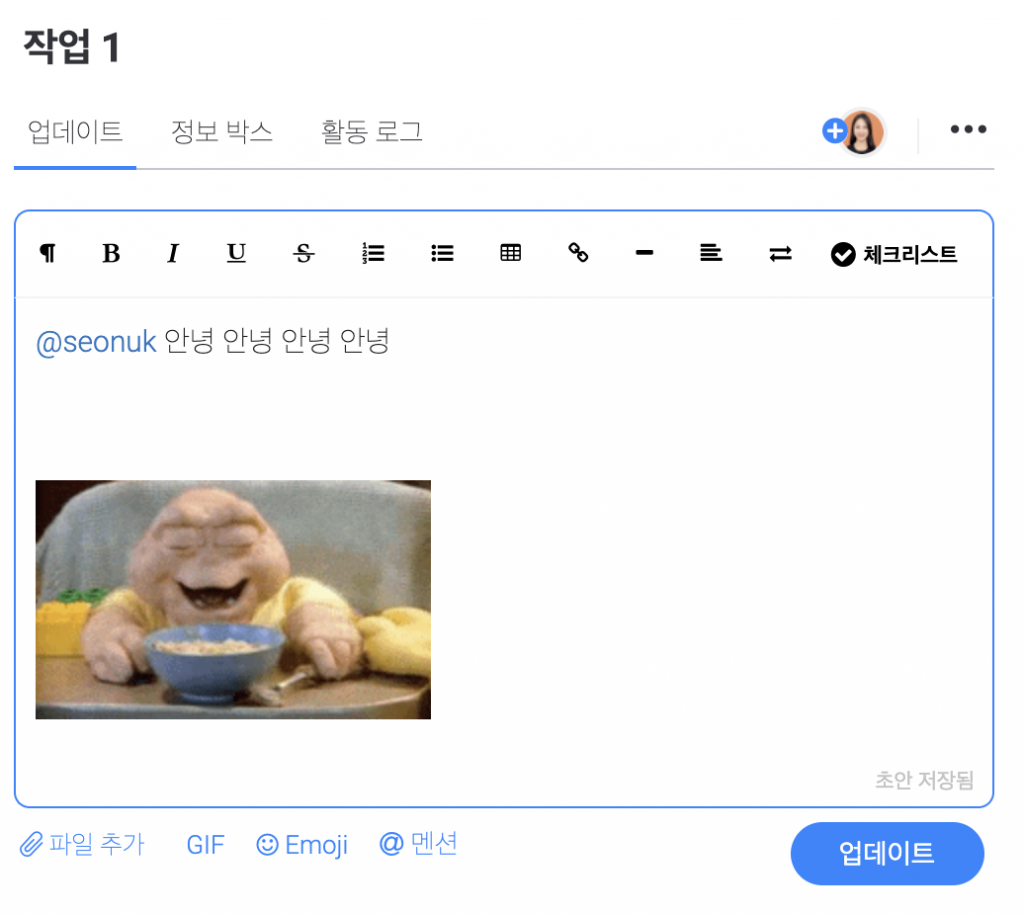
Task: Select the 업데이트 tab
Action: pos(75,132)
